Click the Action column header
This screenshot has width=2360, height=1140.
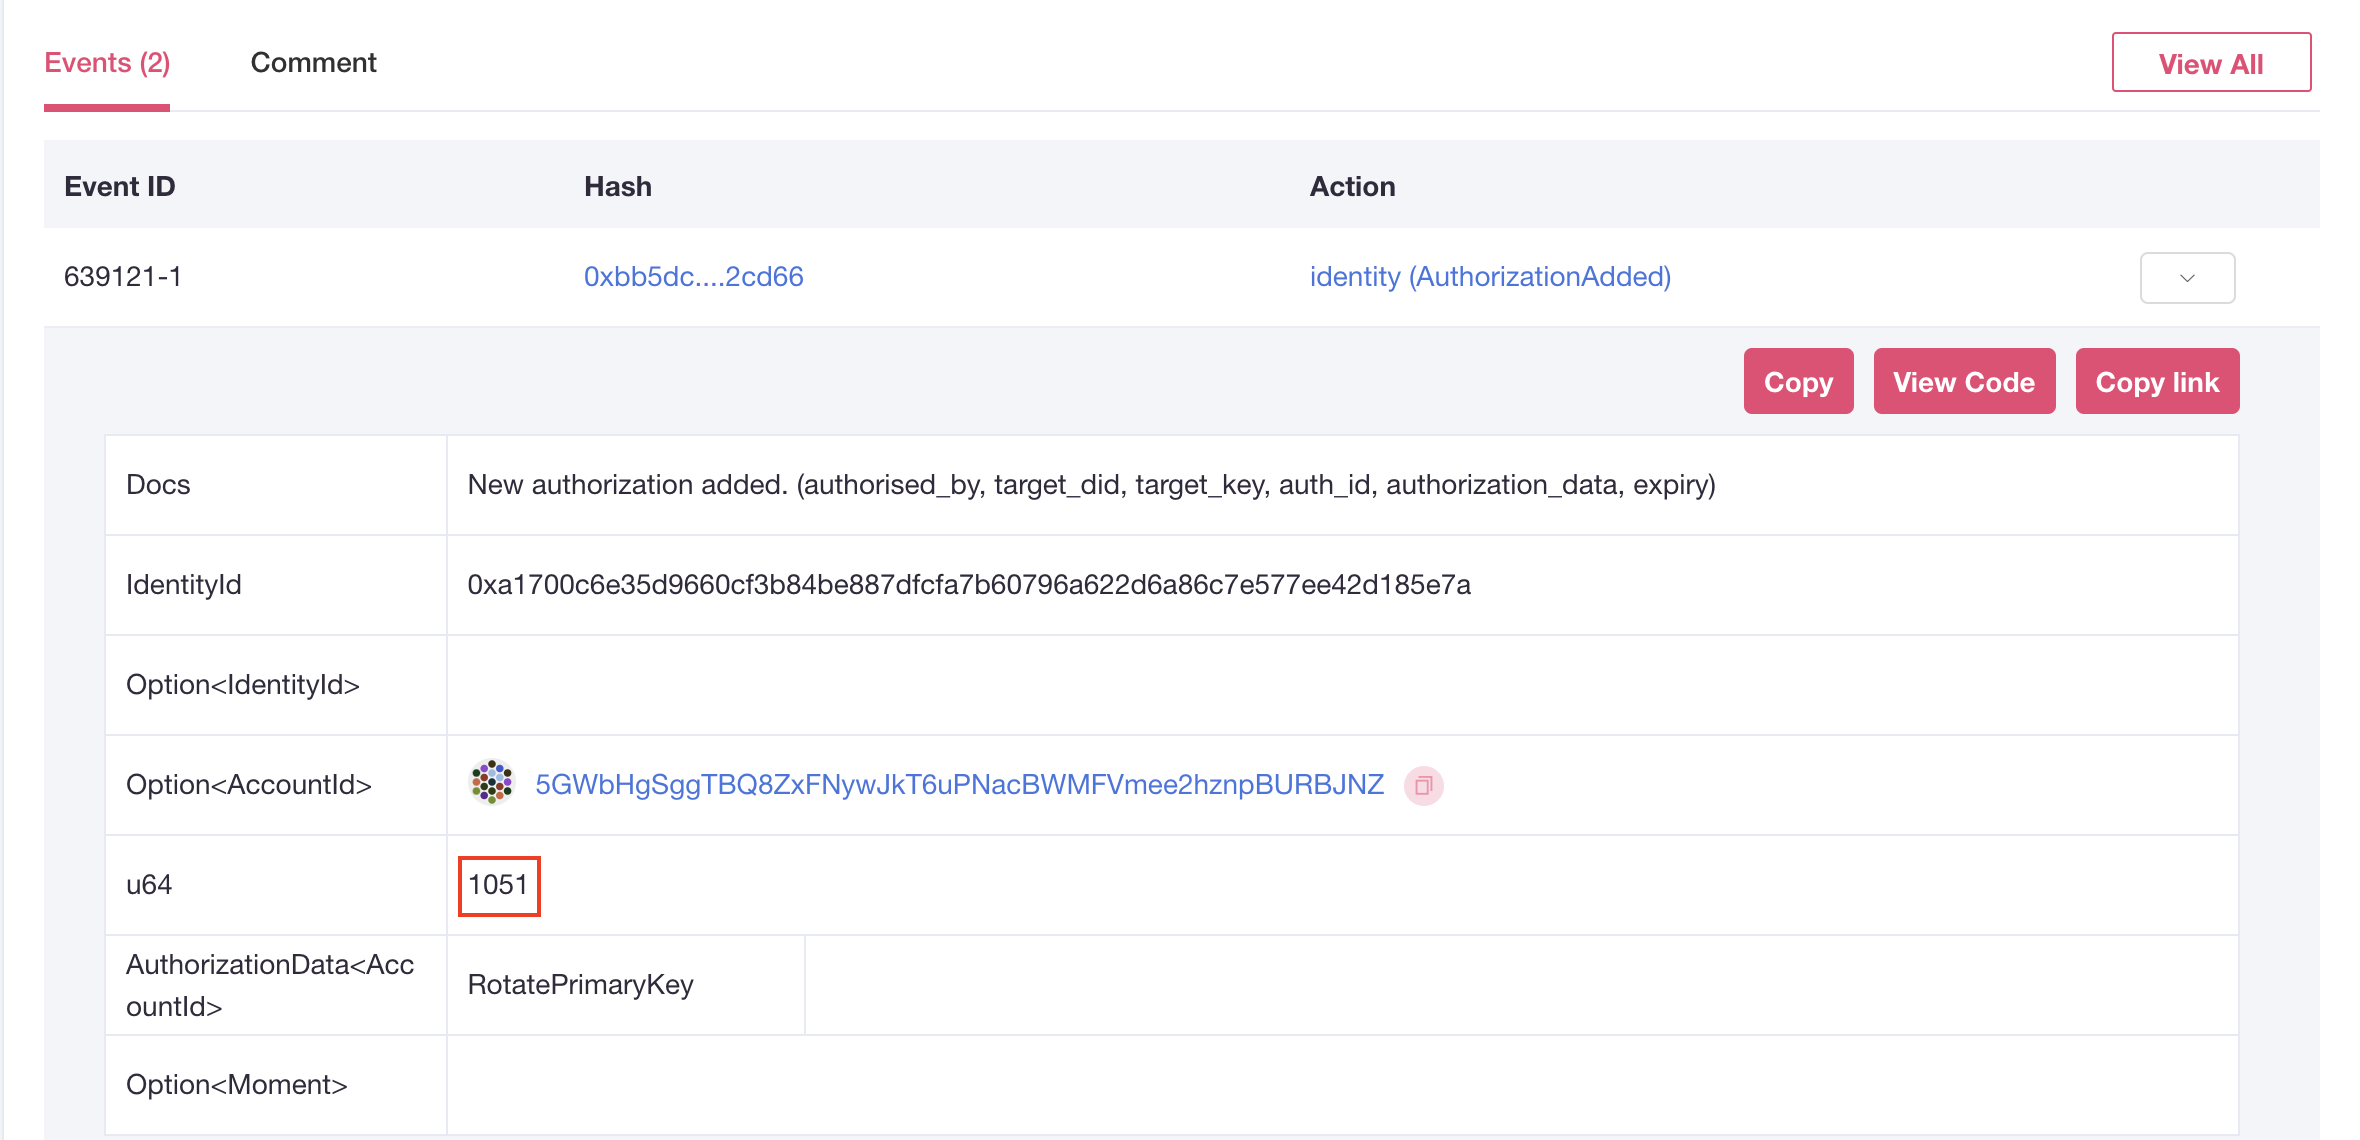point(1352,186)
